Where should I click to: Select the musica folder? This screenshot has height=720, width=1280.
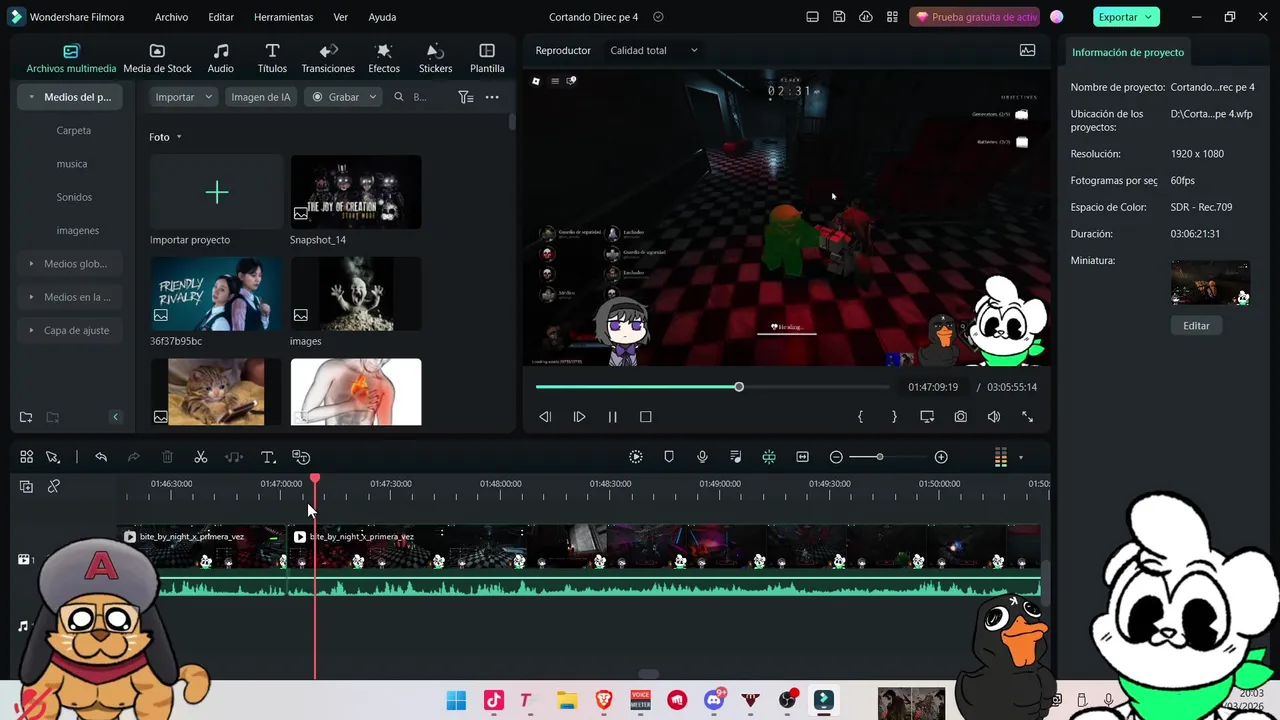pos(72,163)
